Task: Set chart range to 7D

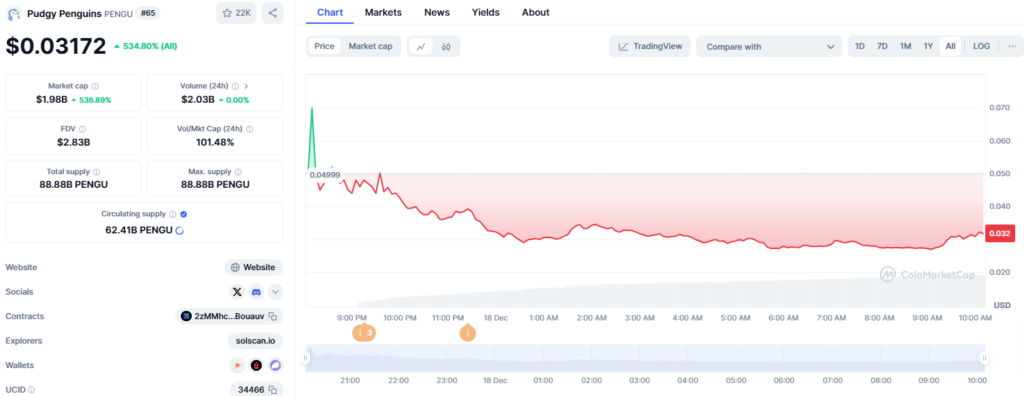Action: pyautogui.click(x=882, y=46)
